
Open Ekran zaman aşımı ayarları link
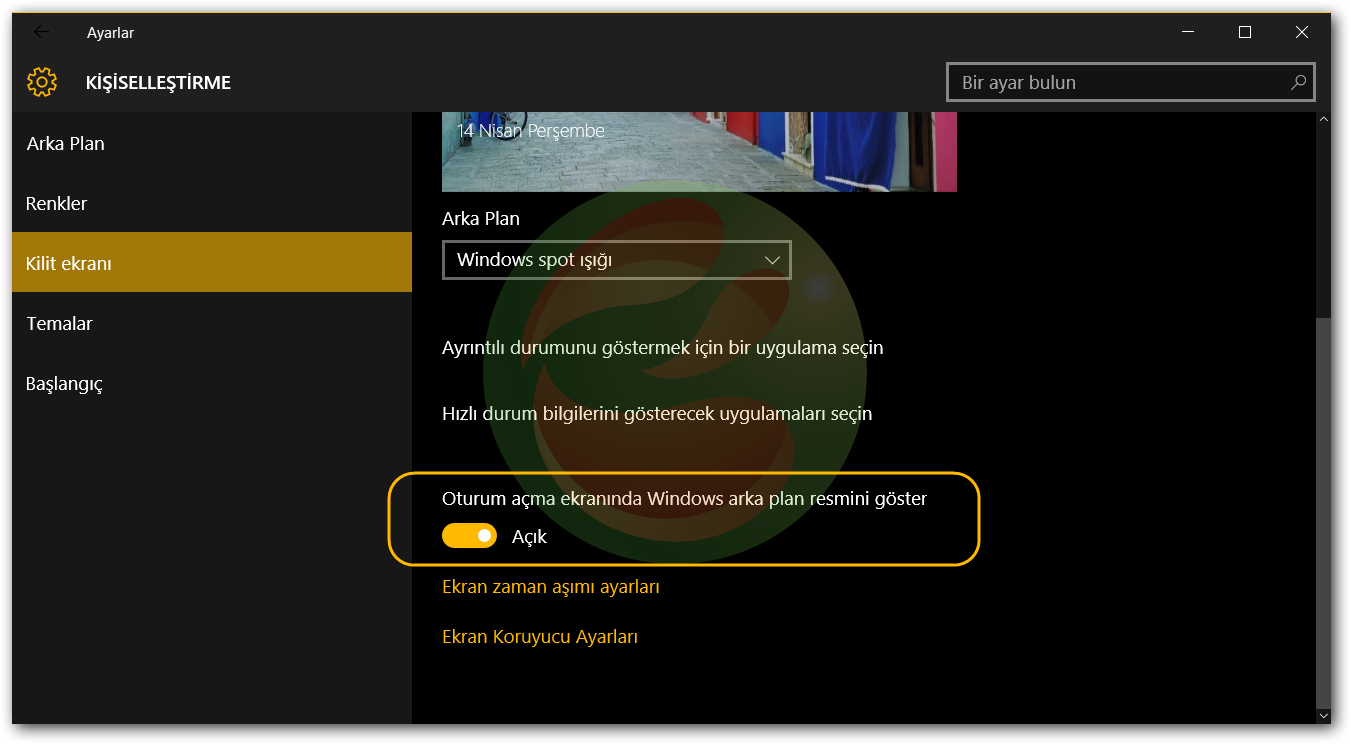551,587
